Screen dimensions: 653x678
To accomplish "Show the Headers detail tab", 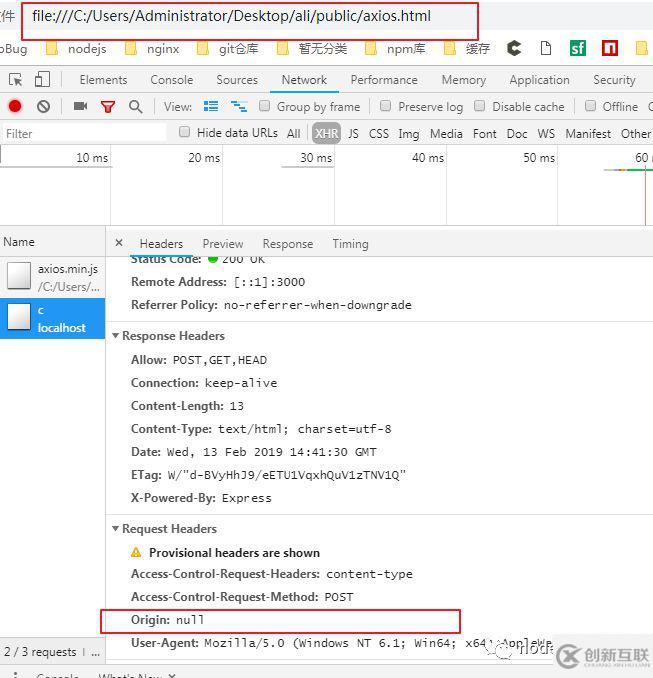I will [x=161, y=244].
